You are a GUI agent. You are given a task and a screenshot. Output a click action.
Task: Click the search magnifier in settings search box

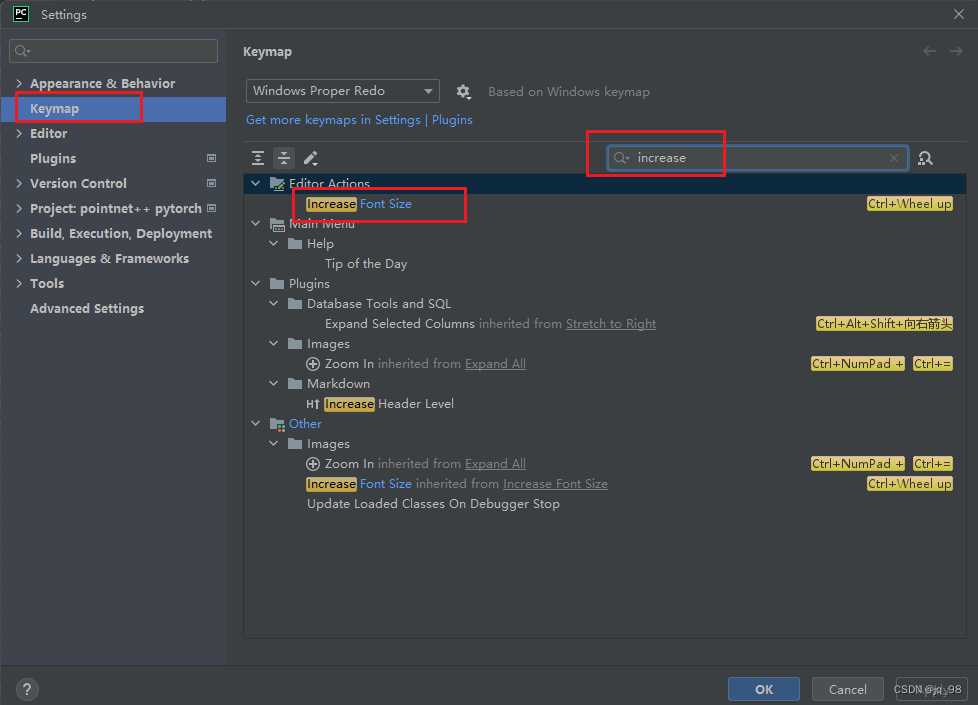[22, 51]
